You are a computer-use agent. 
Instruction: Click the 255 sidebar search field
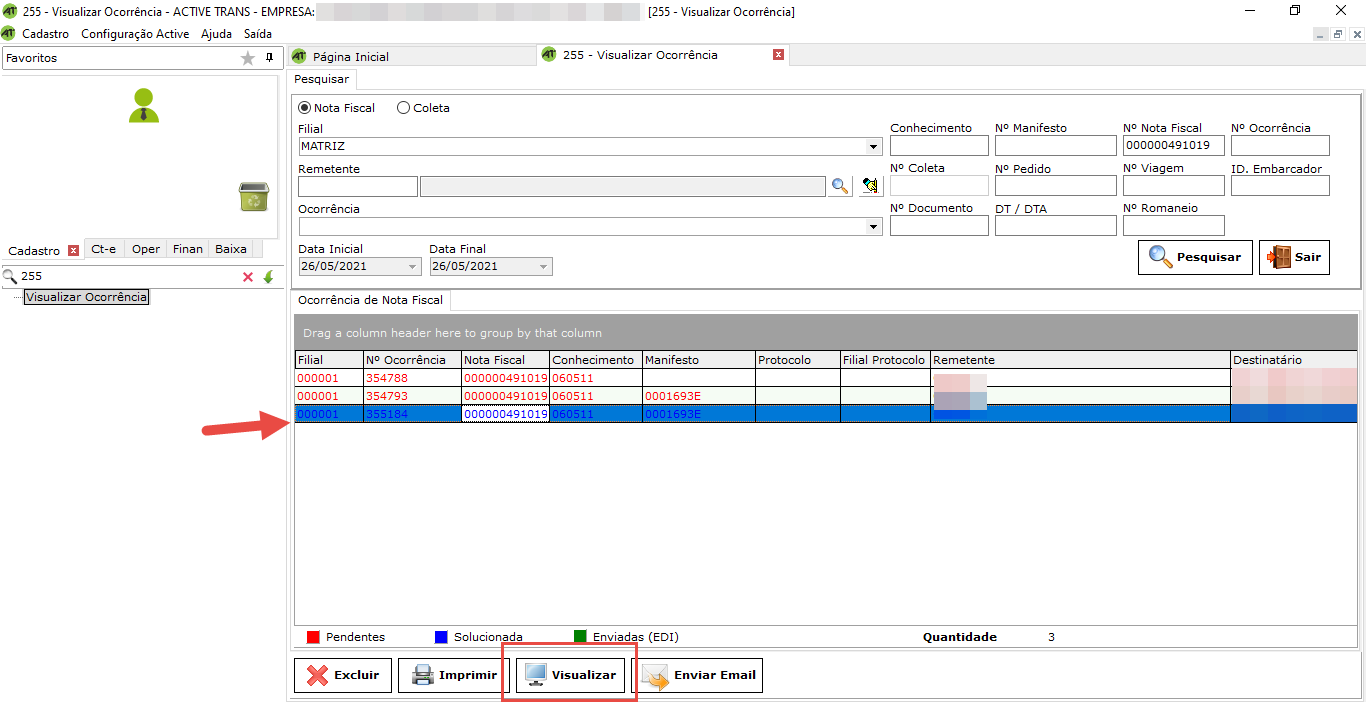128,277
